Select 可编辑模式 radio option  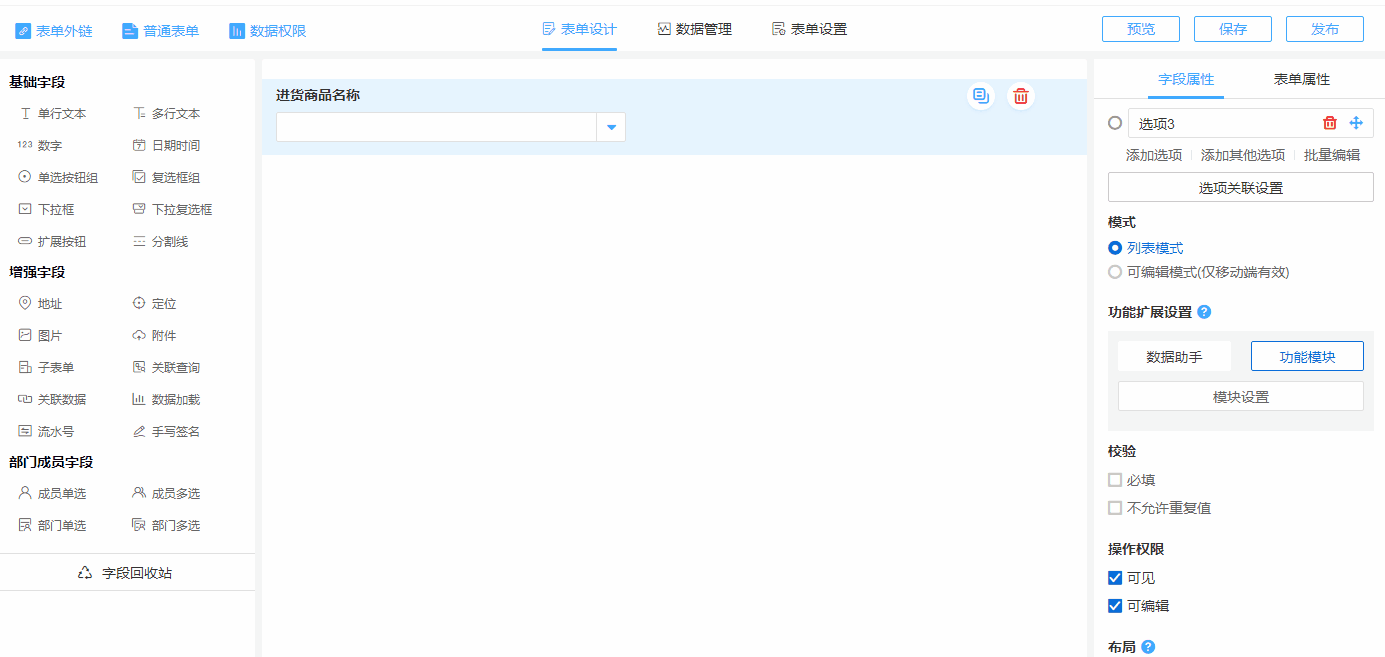coord(1115,272)
